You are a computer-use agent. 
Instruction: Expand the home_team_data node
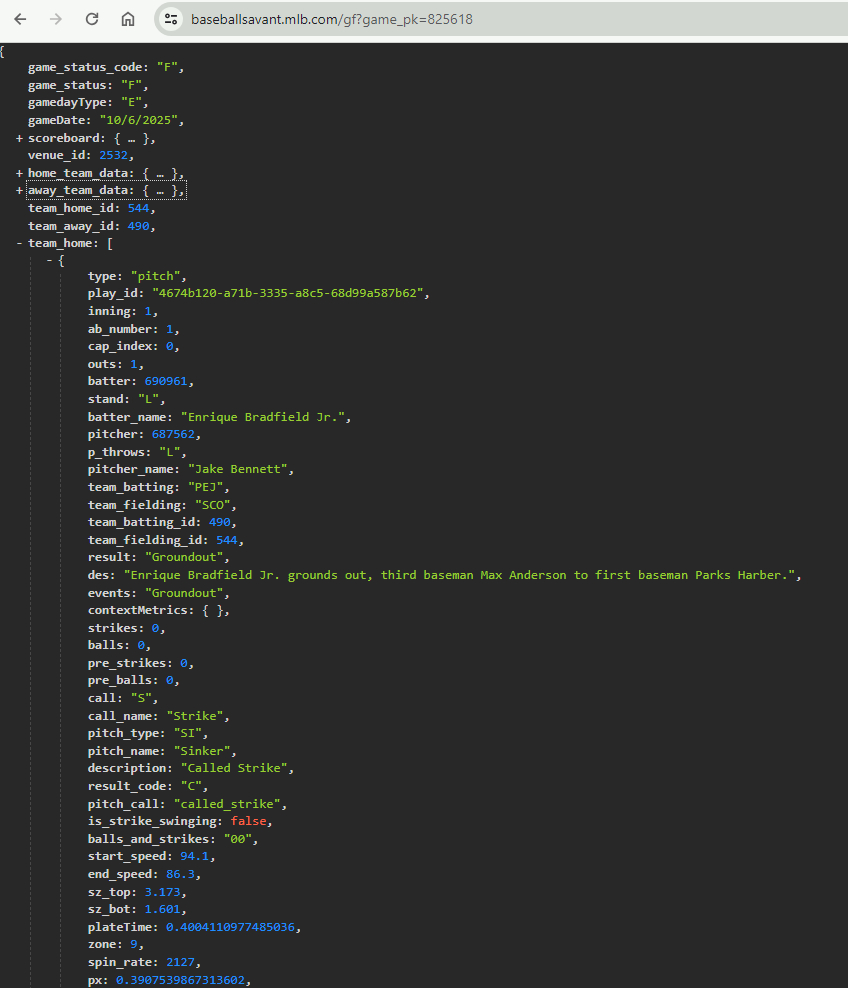(19, 174)
